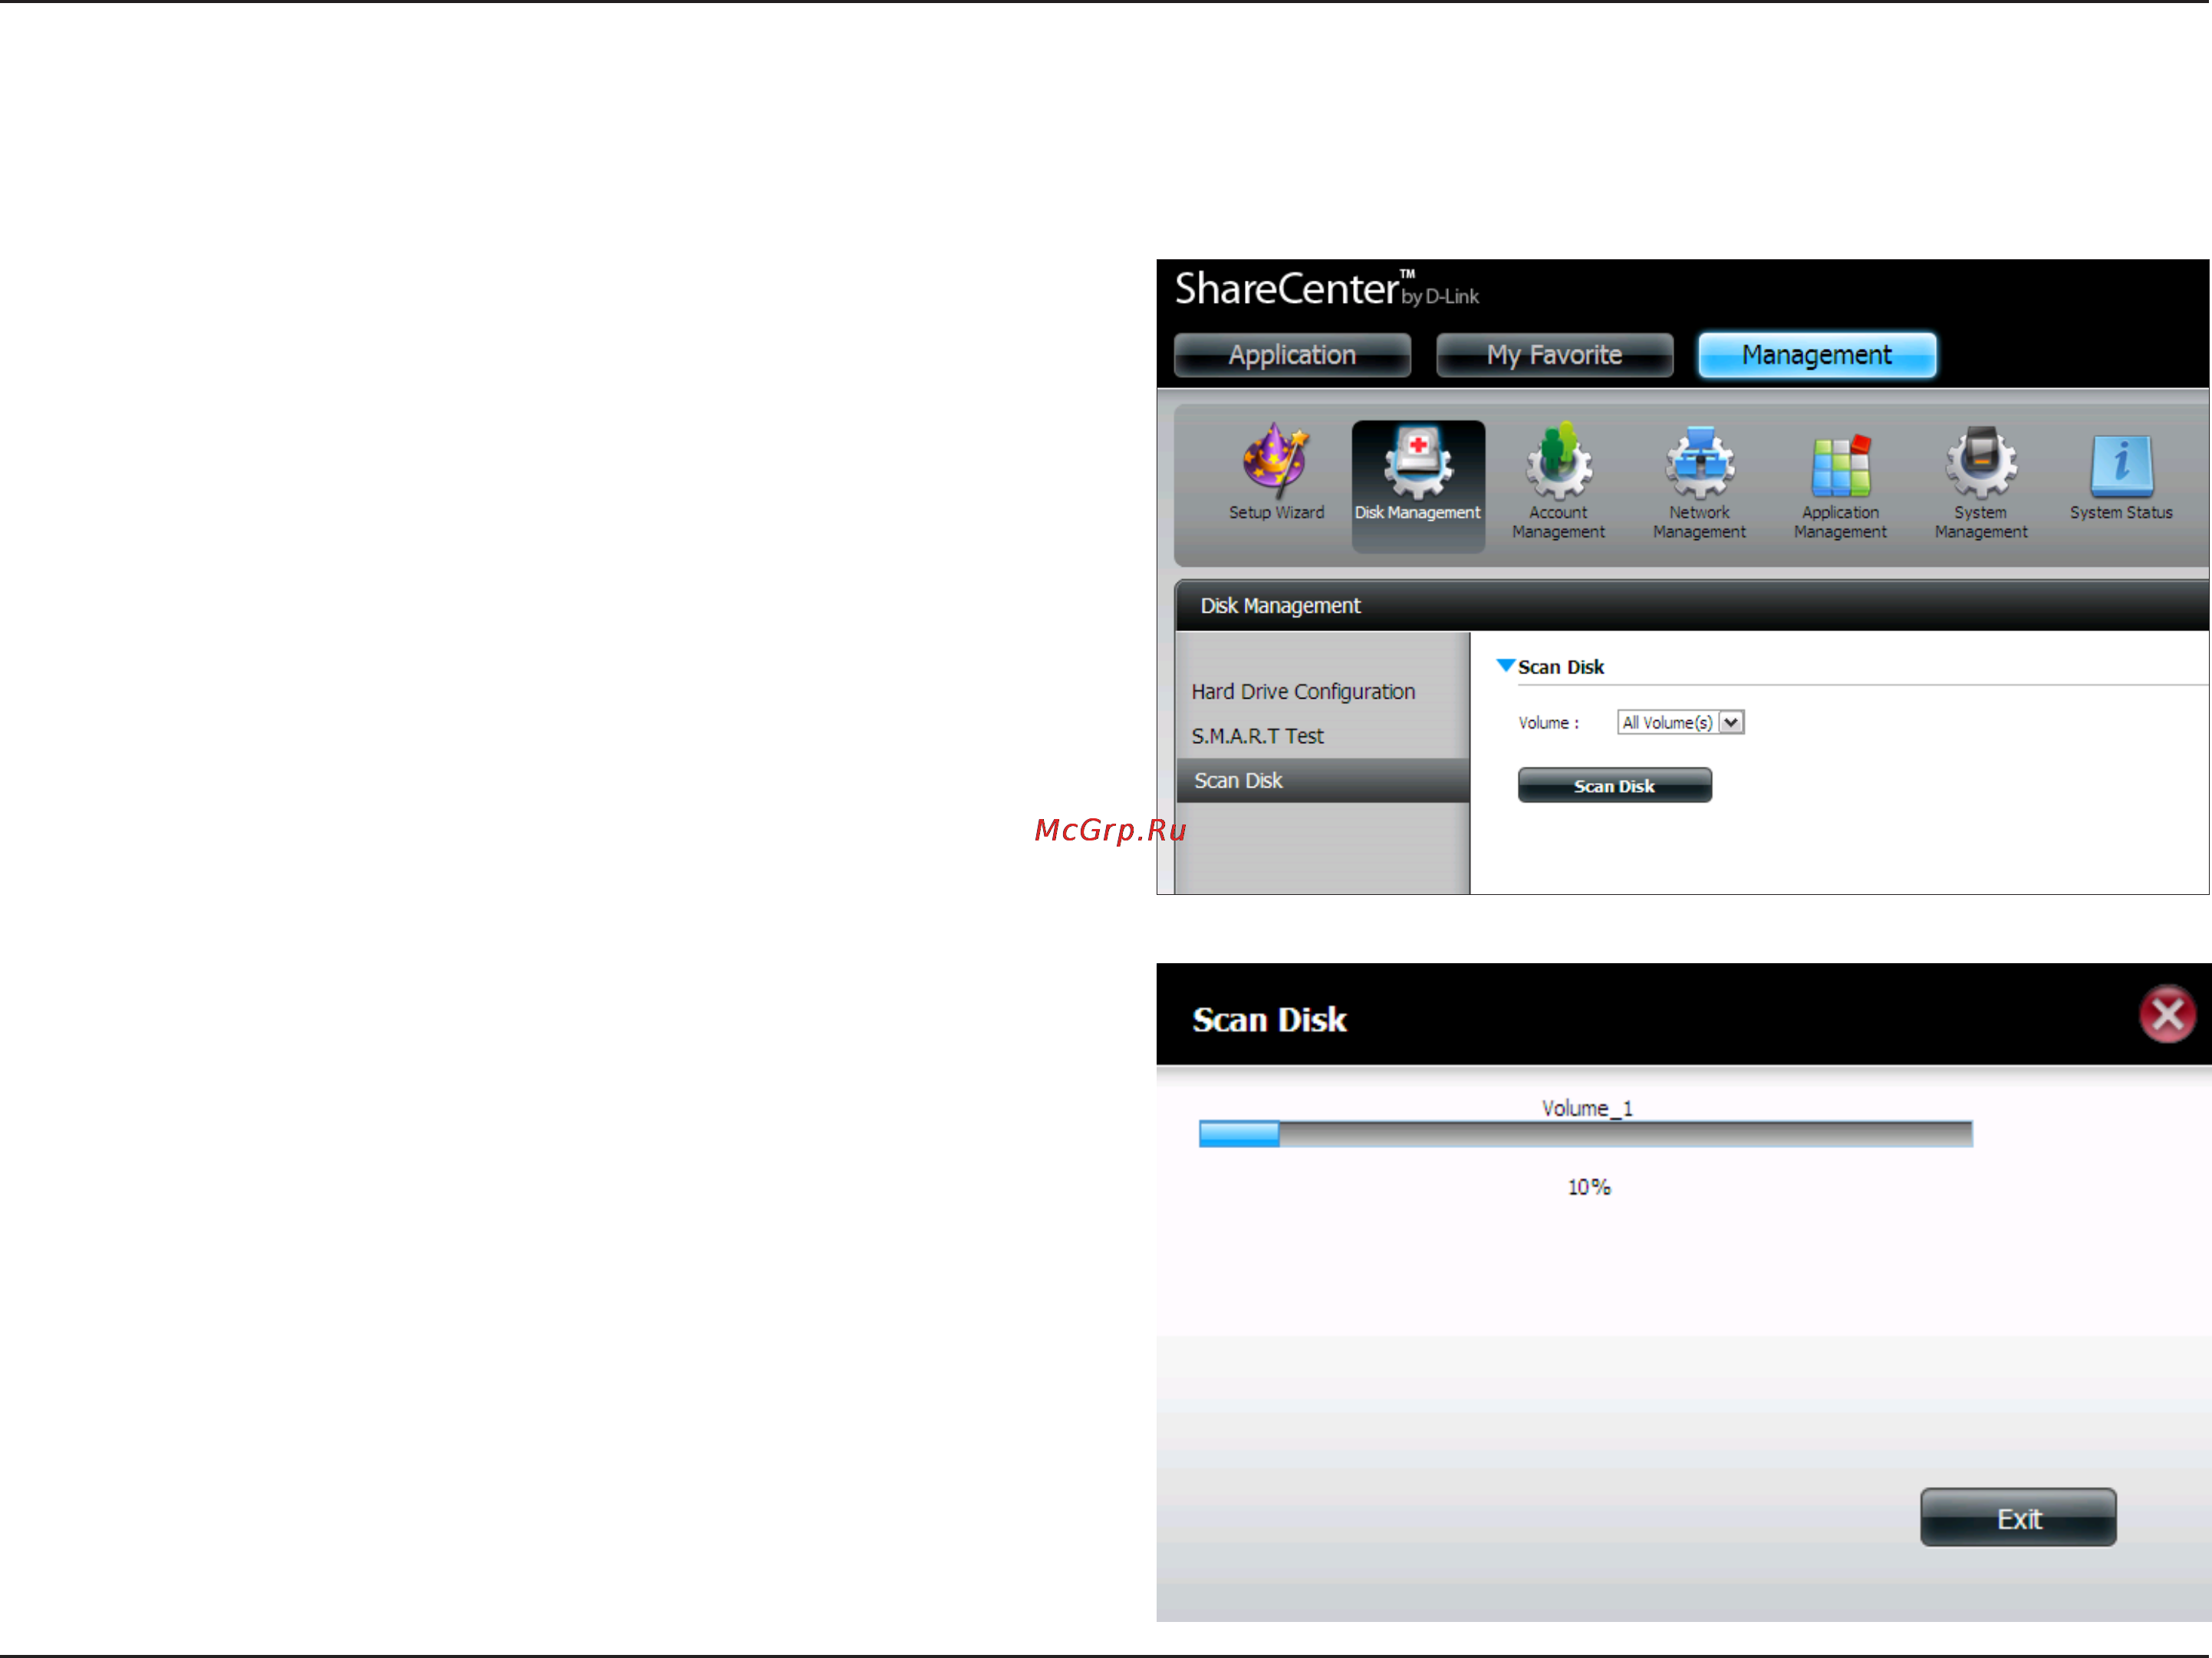Screen dimensions: 2212x1658
Task: Collapse the Scan Disk section triangle
Action: (1505, 665)
